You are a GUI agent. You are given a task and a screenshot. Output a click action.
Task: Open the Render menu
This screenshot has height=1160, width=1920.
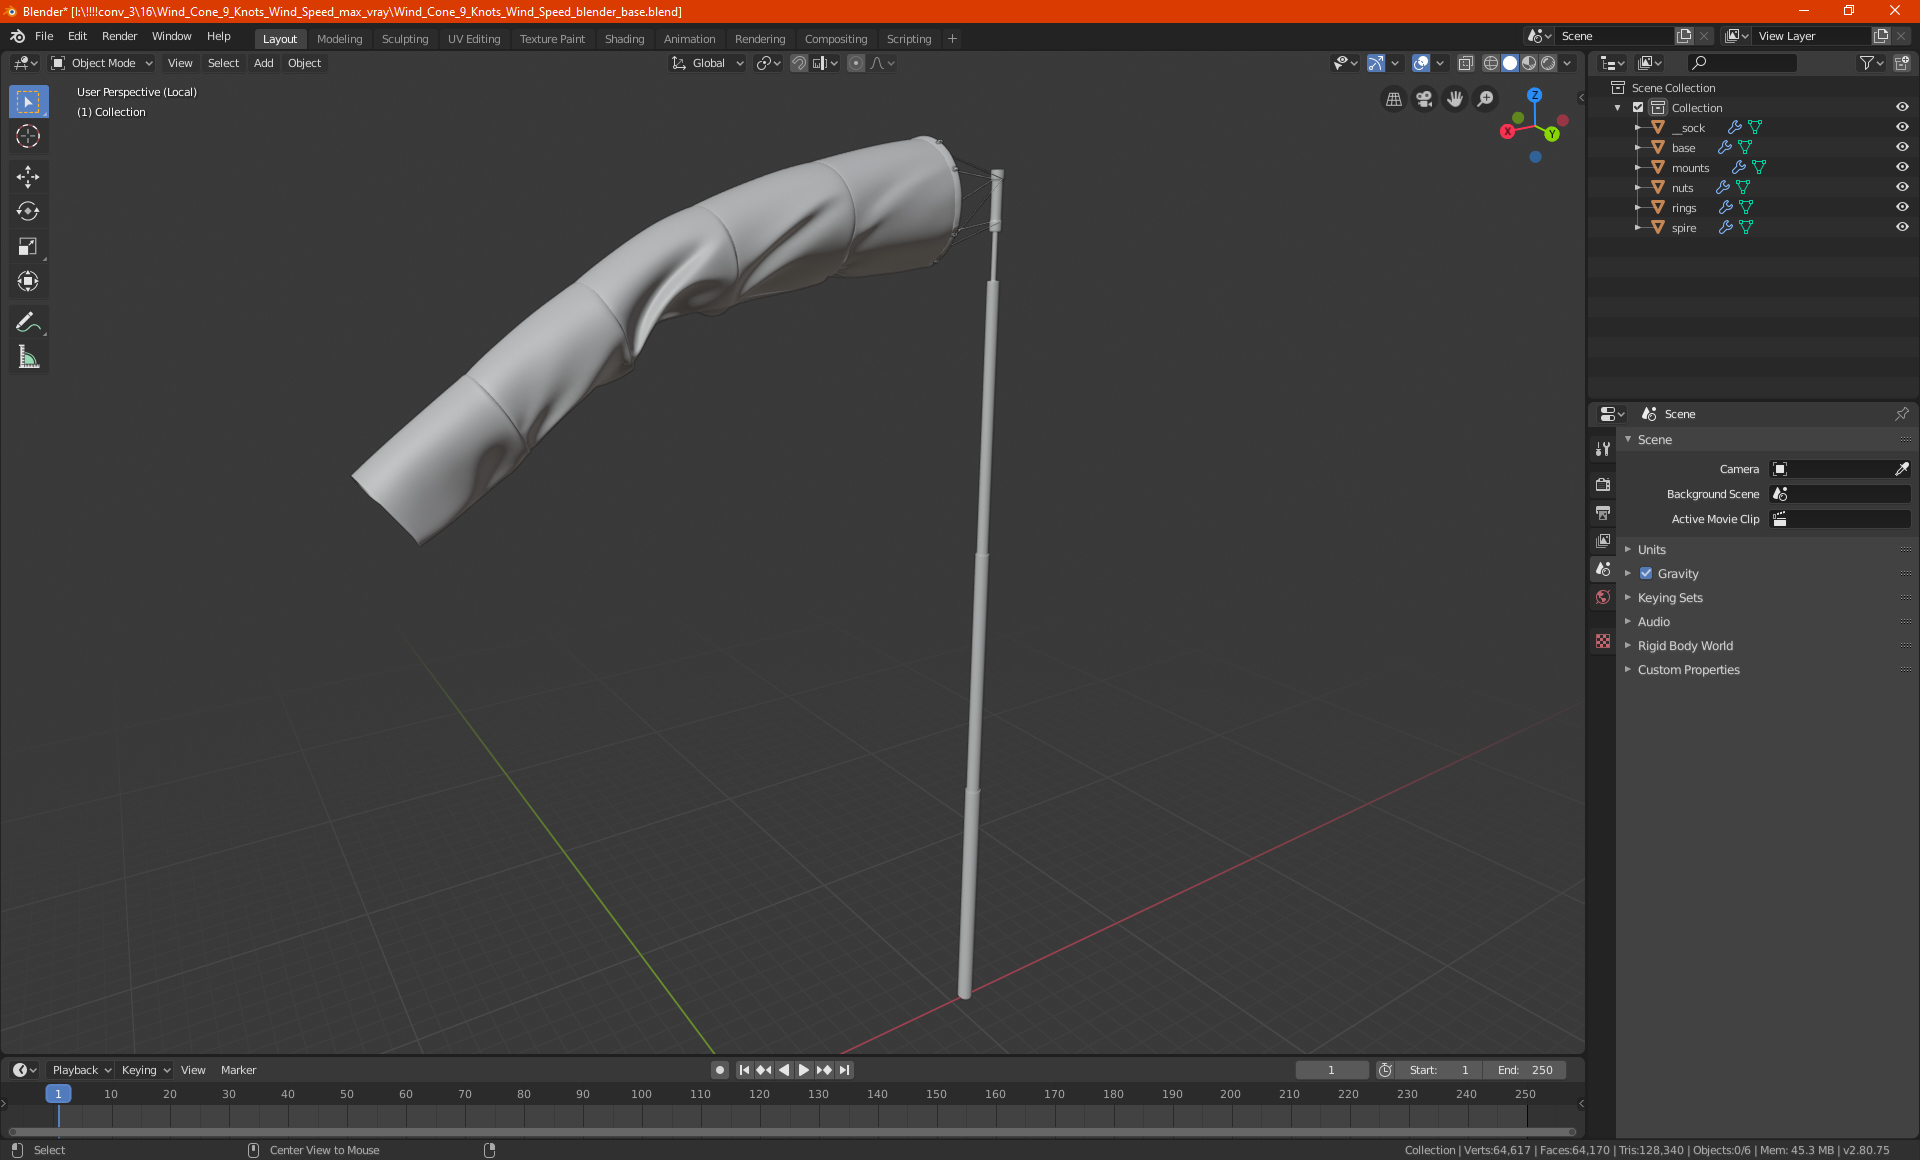coord(119,36)
